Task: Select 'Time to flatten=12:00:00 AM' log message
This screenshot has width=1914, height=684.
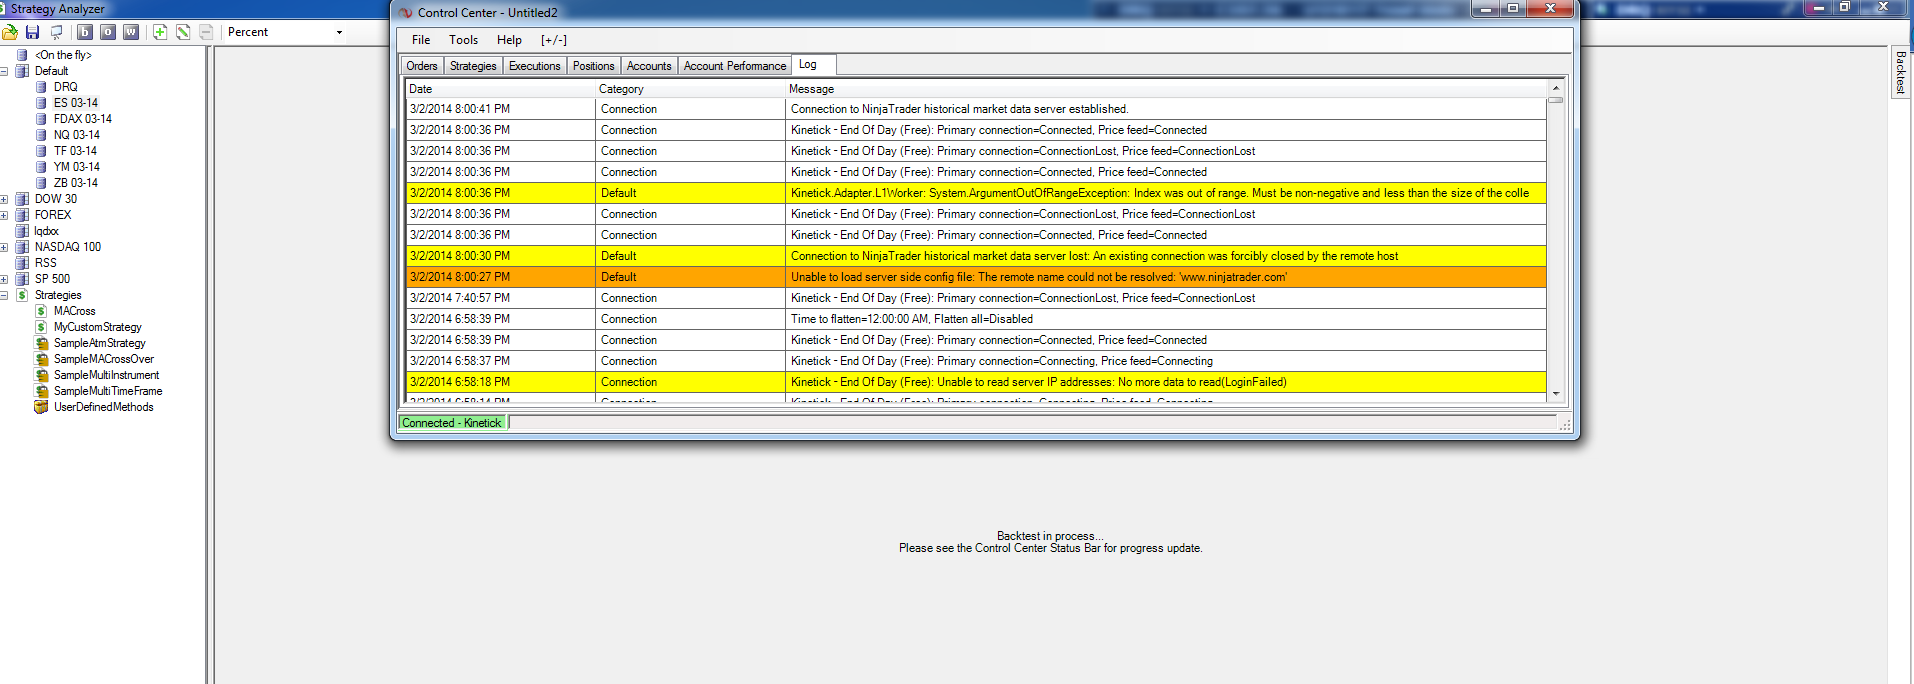Action: (912, 319)
